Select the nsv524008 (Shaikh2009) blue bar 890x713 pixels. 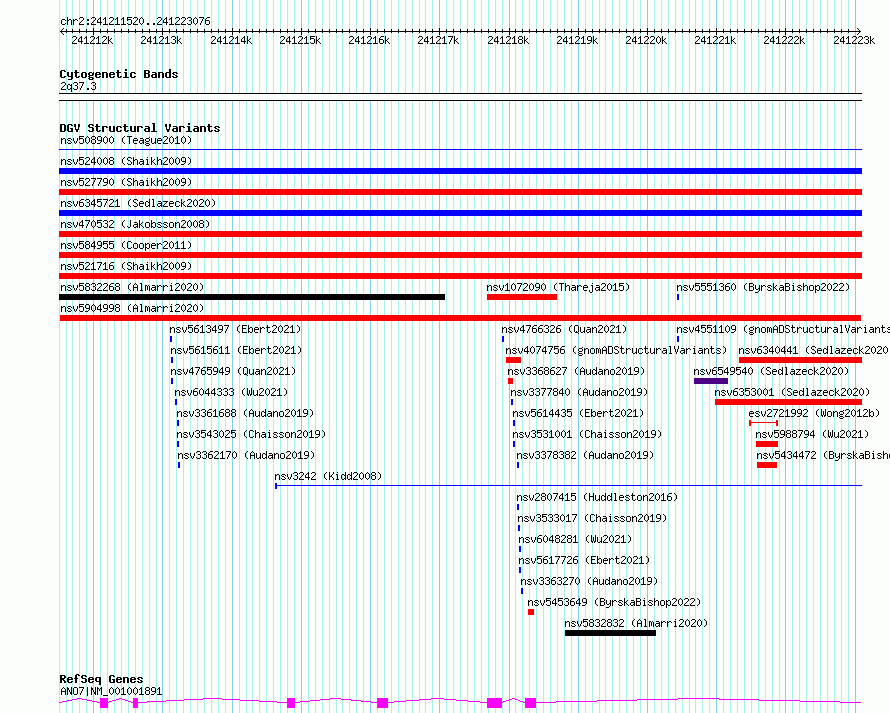point(460,171)
